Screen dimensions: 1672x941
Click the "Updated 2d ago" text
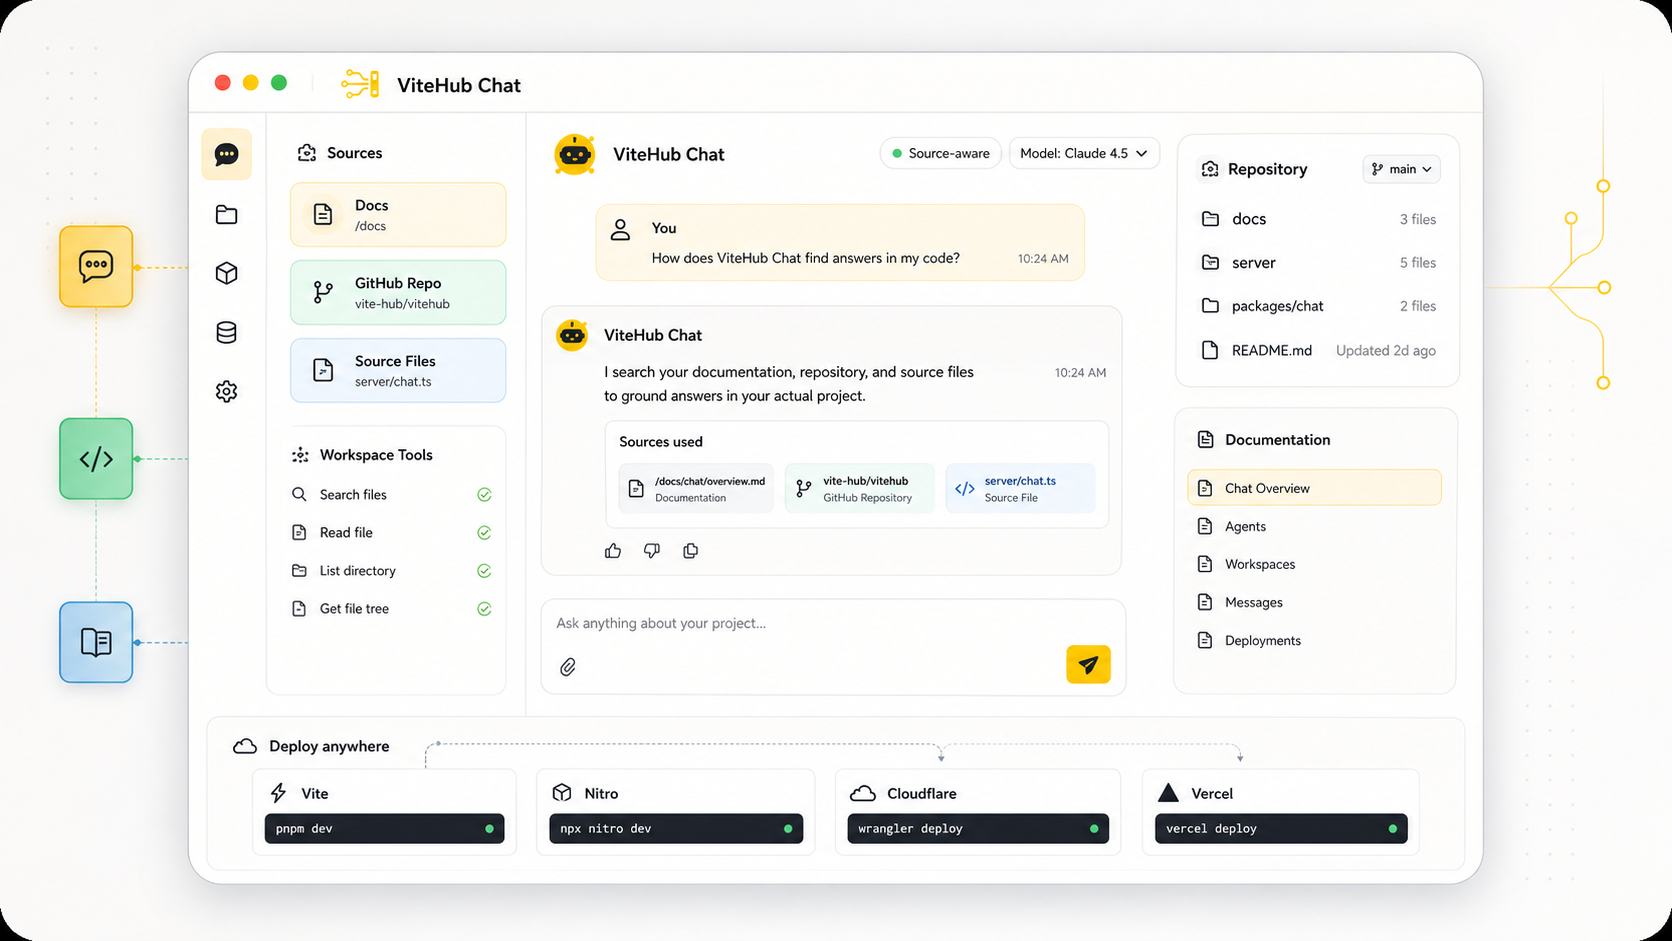click(x=1386, y=350)
